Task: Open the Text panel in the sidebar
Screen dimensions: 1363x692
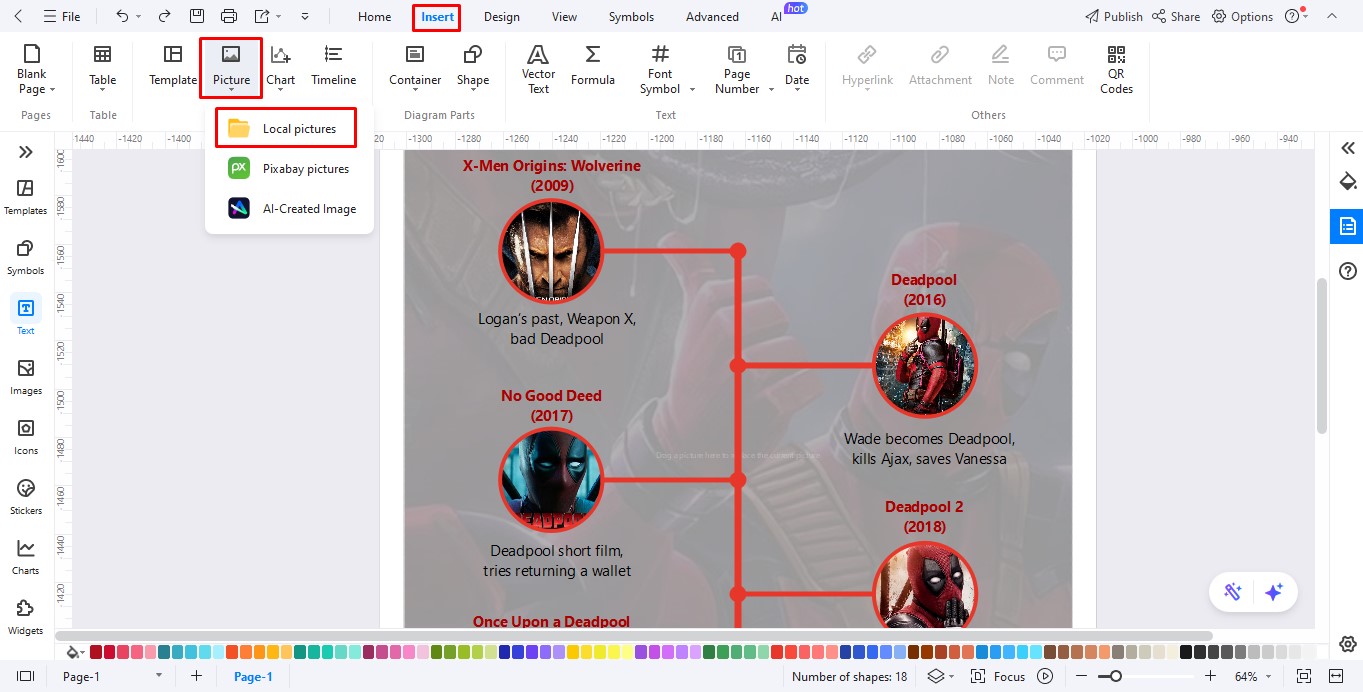Action: [26, 316]
